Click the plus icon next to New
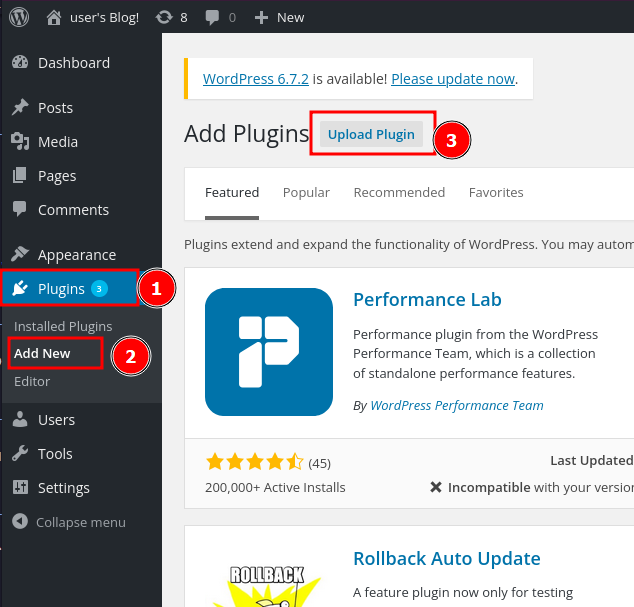The image size is (634, 607). (261, 18)
